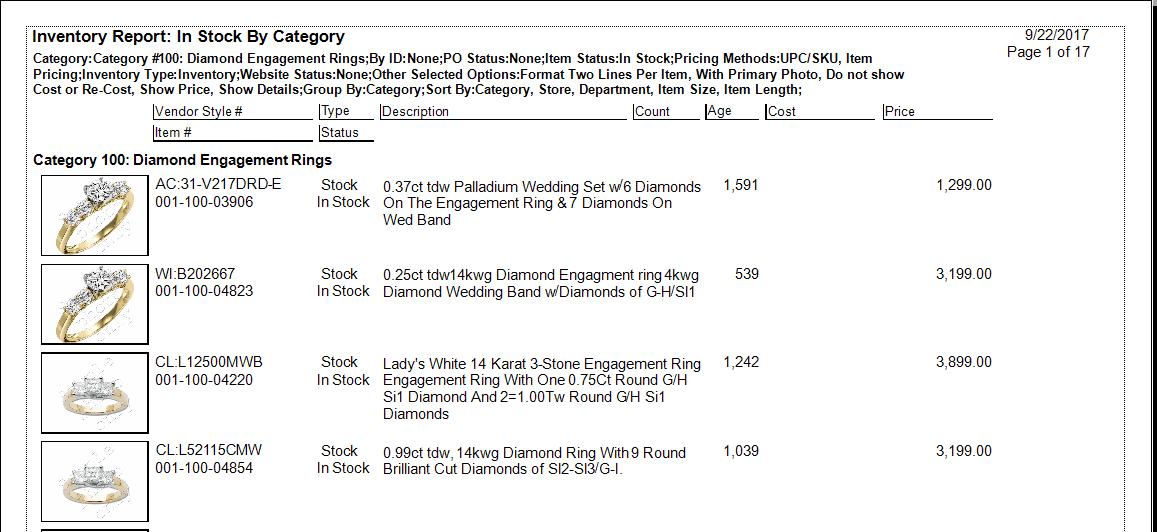Select the Category 100 Diamond Engagement Rings heading
The image size is (1157, 532).
(182, 160)
